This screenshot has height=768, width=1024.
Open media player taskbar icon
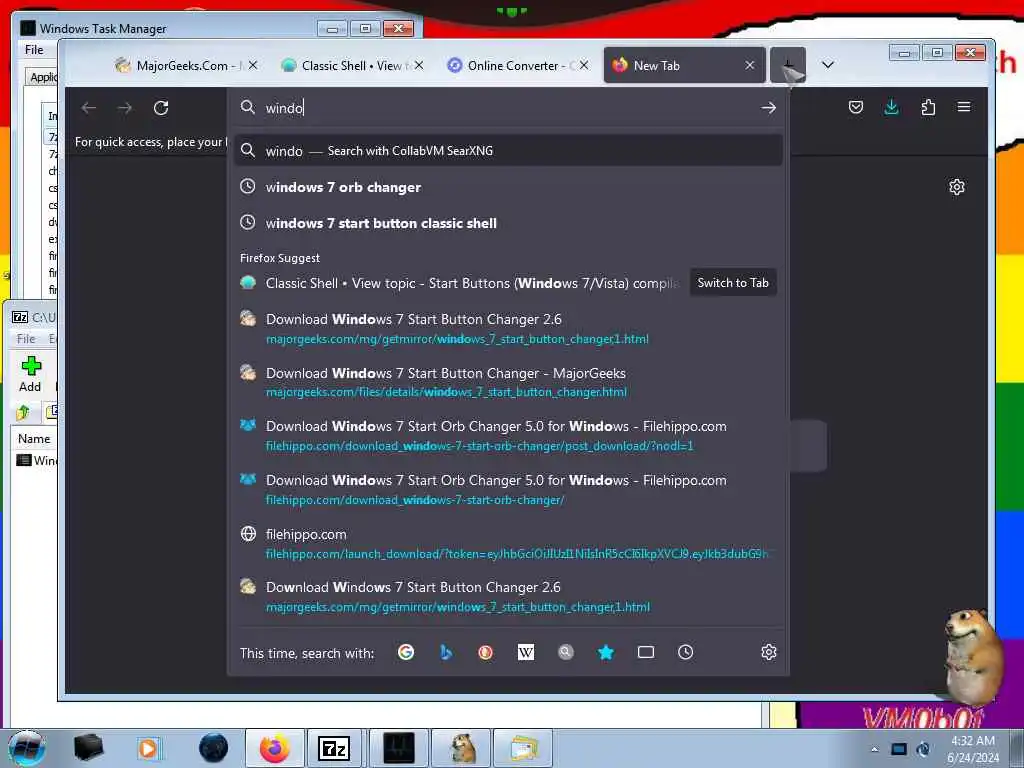(149, 748)
